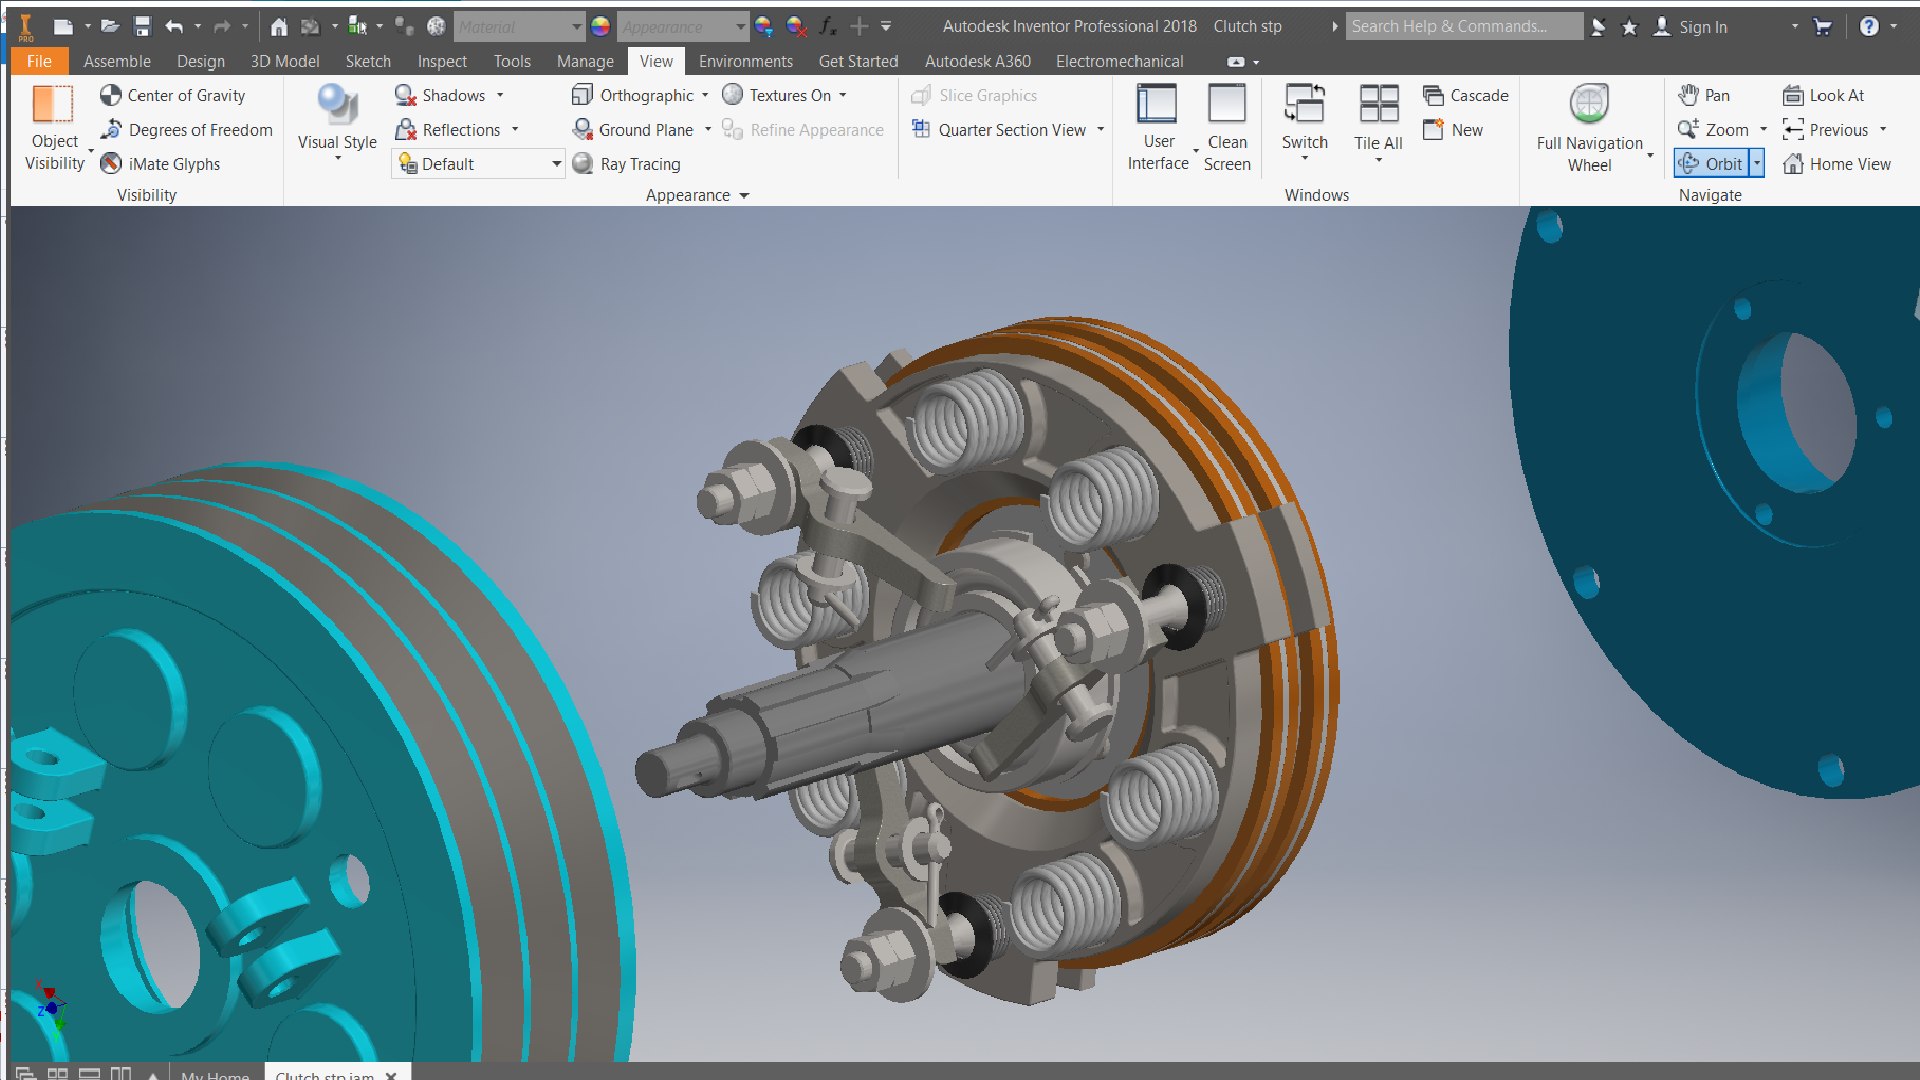Viewport: 1920px width, 1080px height.
Task: Toggle Center of Gravity display
Action: tap(172, 95)
